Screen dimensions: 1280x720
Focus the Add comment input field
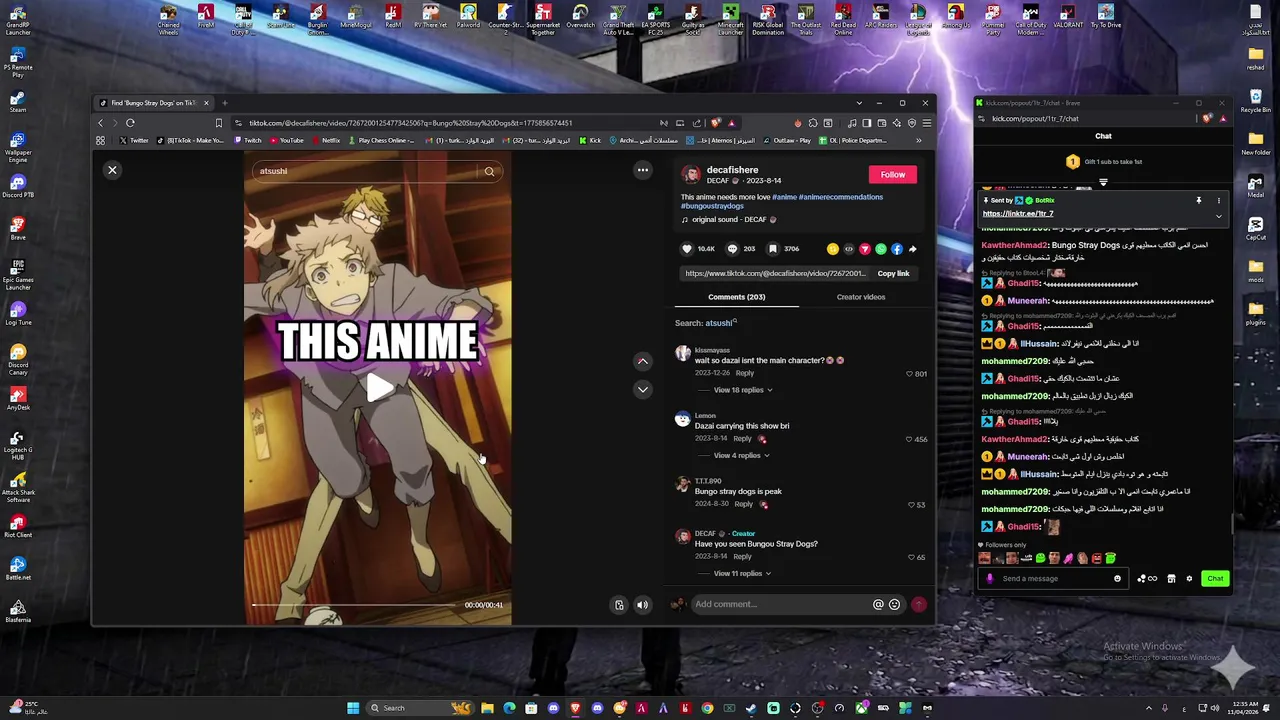781,604
